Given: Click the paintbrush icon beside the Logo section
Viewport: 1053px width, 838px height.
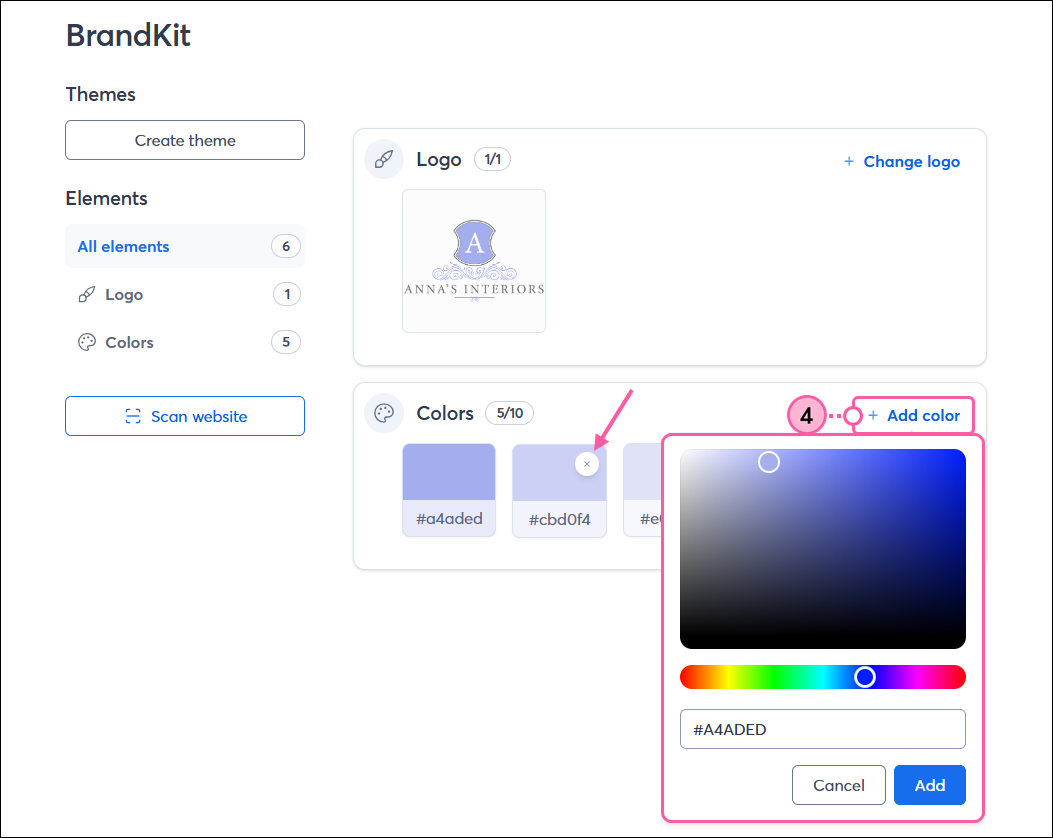Looking at the screenshot, I should (x=384, y=159).
